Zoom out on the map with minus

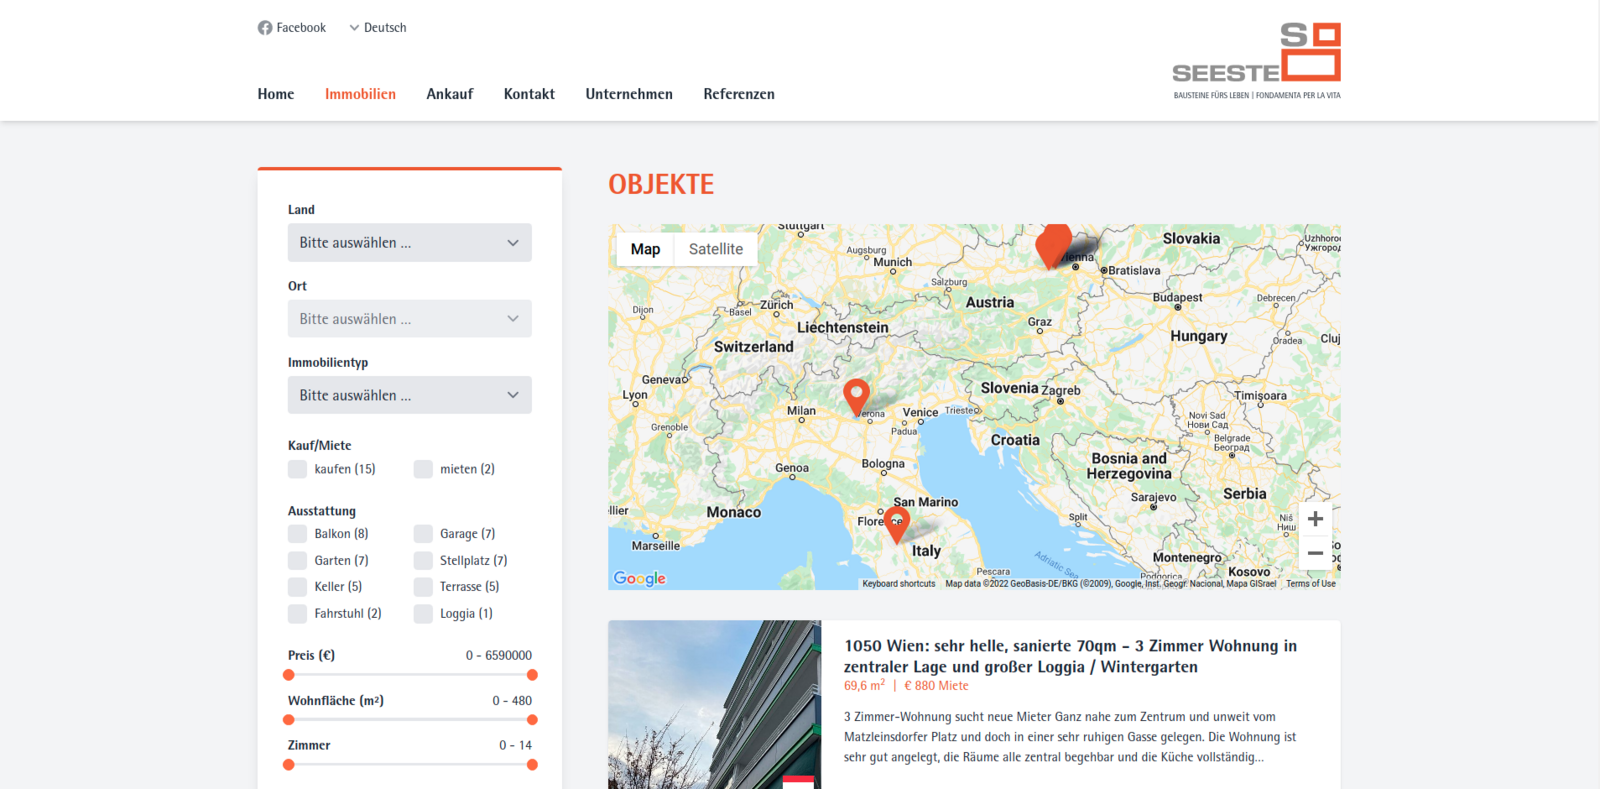pyautogui.click(x=1315, y=553)
